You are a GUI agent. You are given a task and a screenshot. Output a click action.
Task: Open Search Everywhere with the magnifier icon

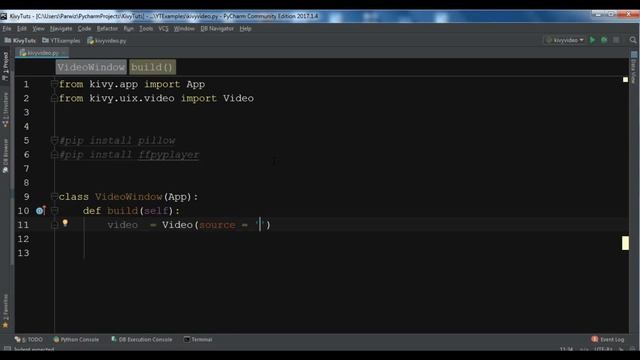[x=633, y=40]
